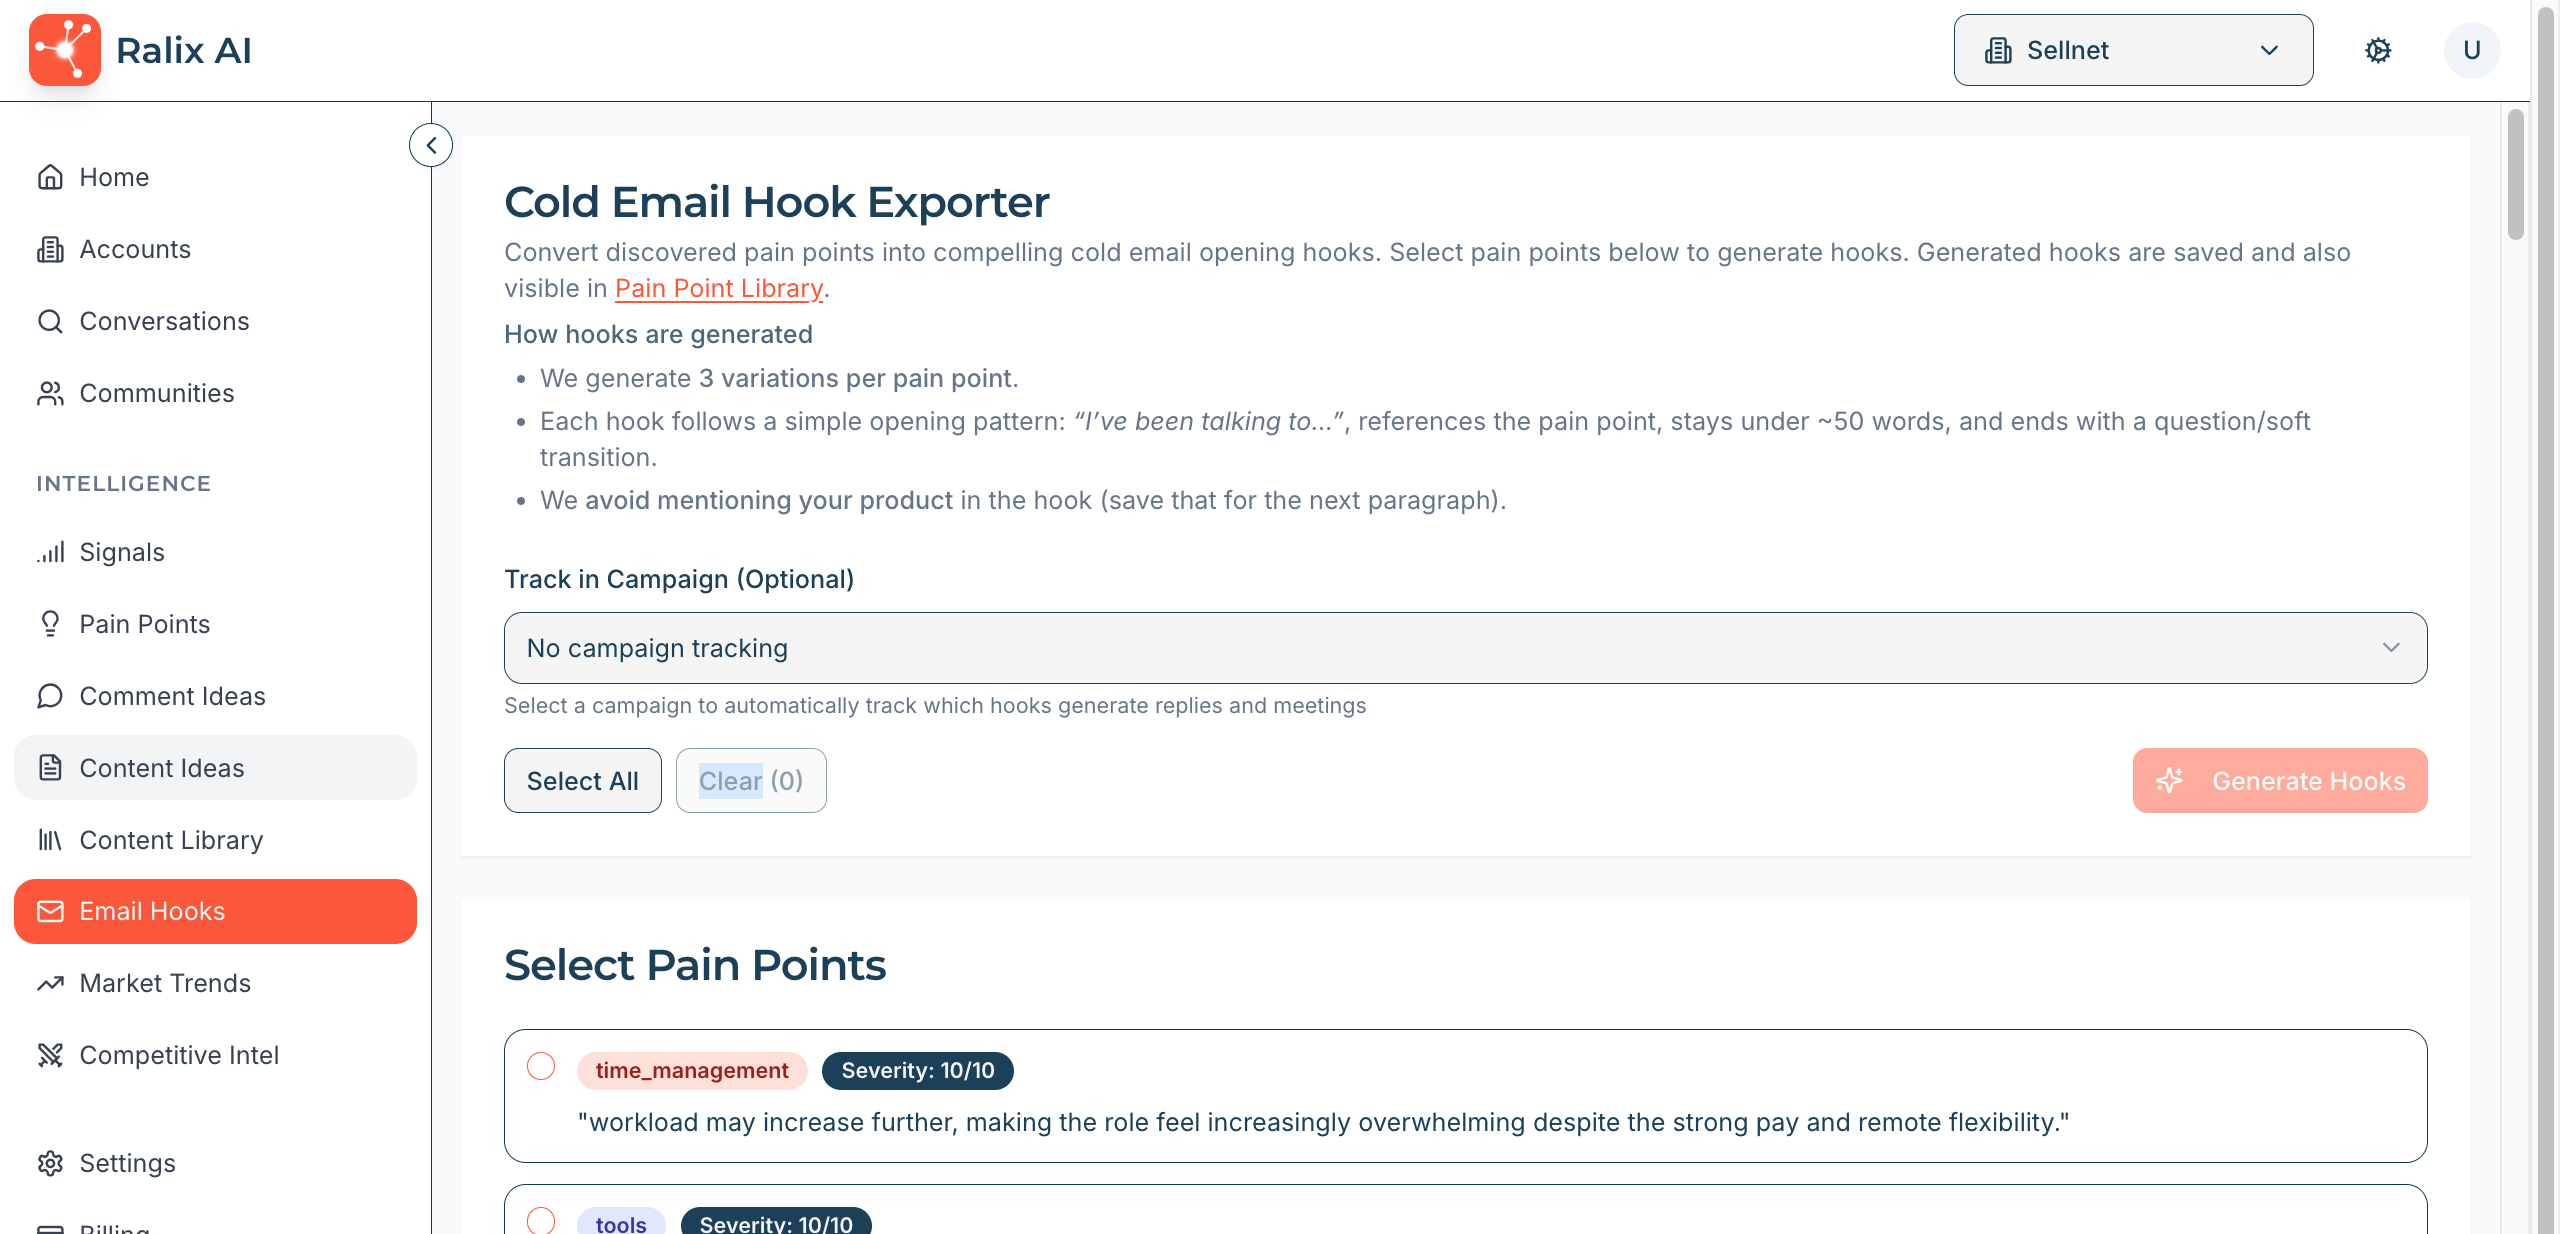Open Comment Ideas in the sidebar
This screenshot has height=1234, width=2560.
172,696
